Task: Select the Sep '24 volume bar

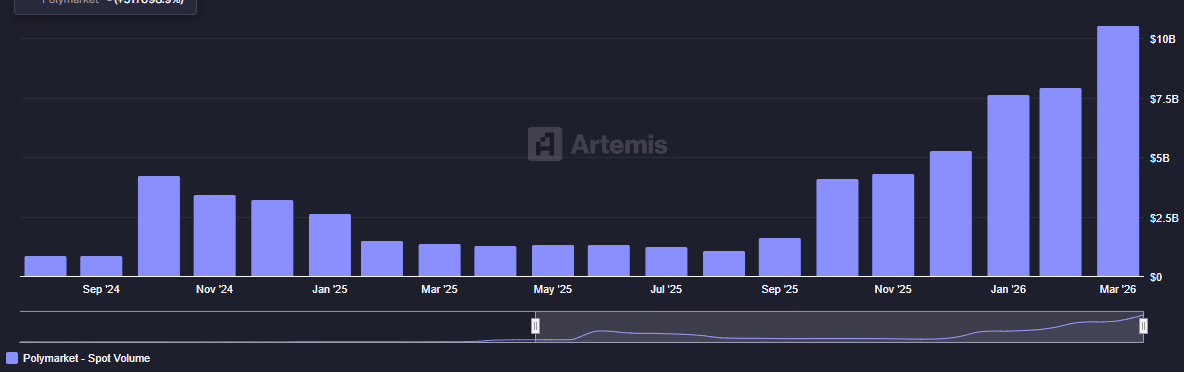Action: [101, 266]
